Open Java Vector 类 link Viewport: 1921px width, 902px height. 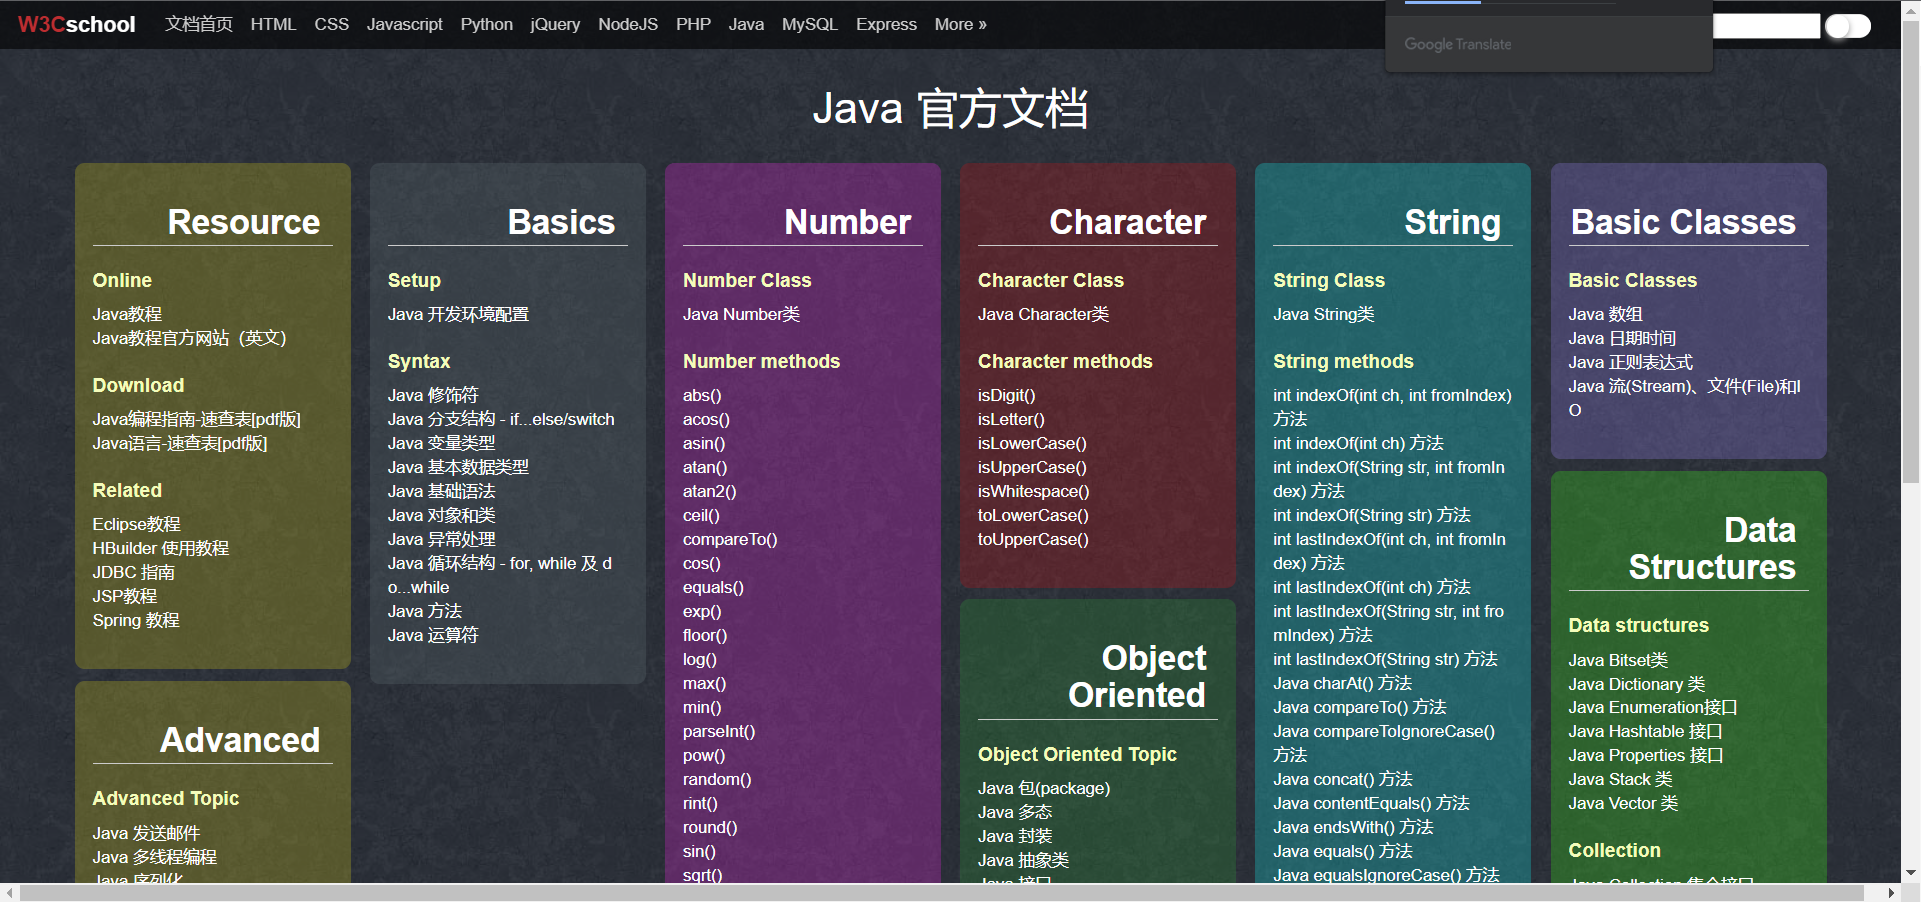pyautogui.click(x=1623, y=803)
